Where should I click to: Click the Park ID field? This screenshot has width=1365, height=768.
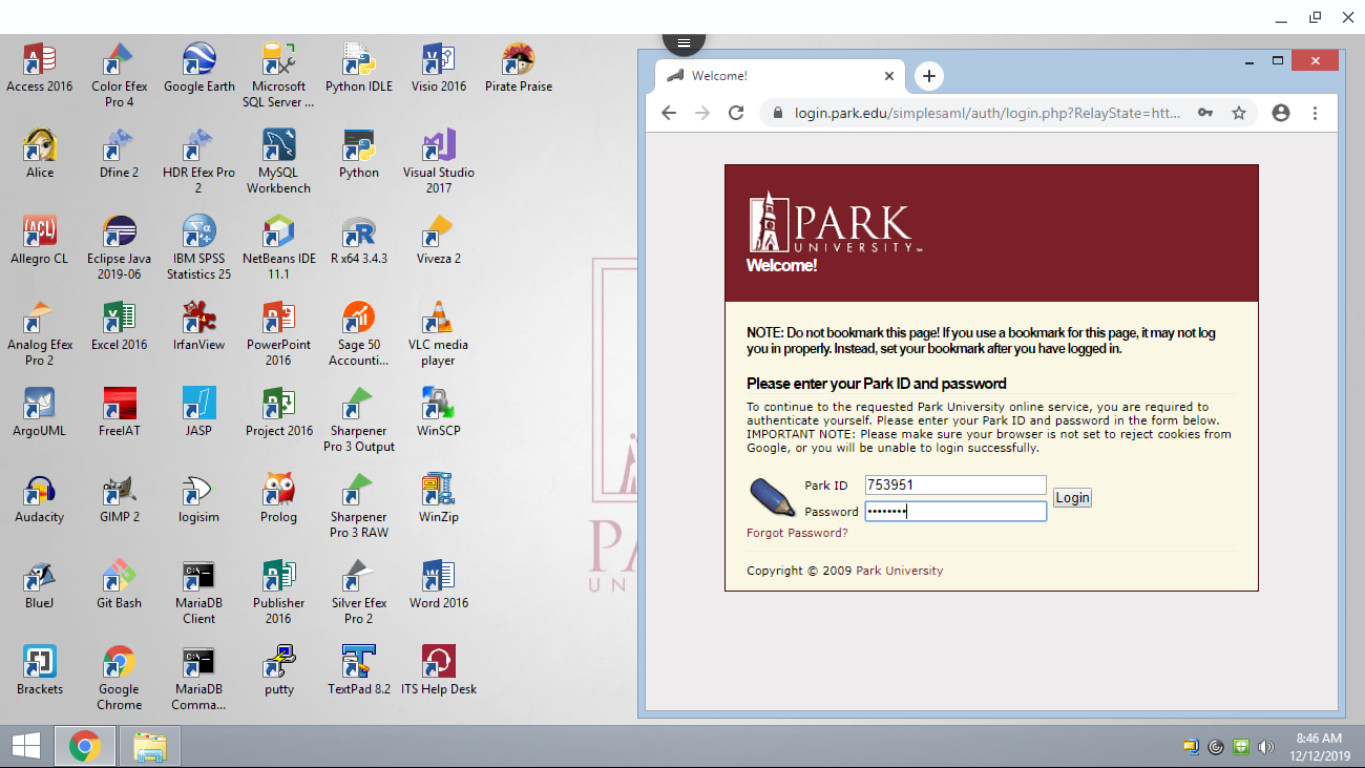pos(955,485)
